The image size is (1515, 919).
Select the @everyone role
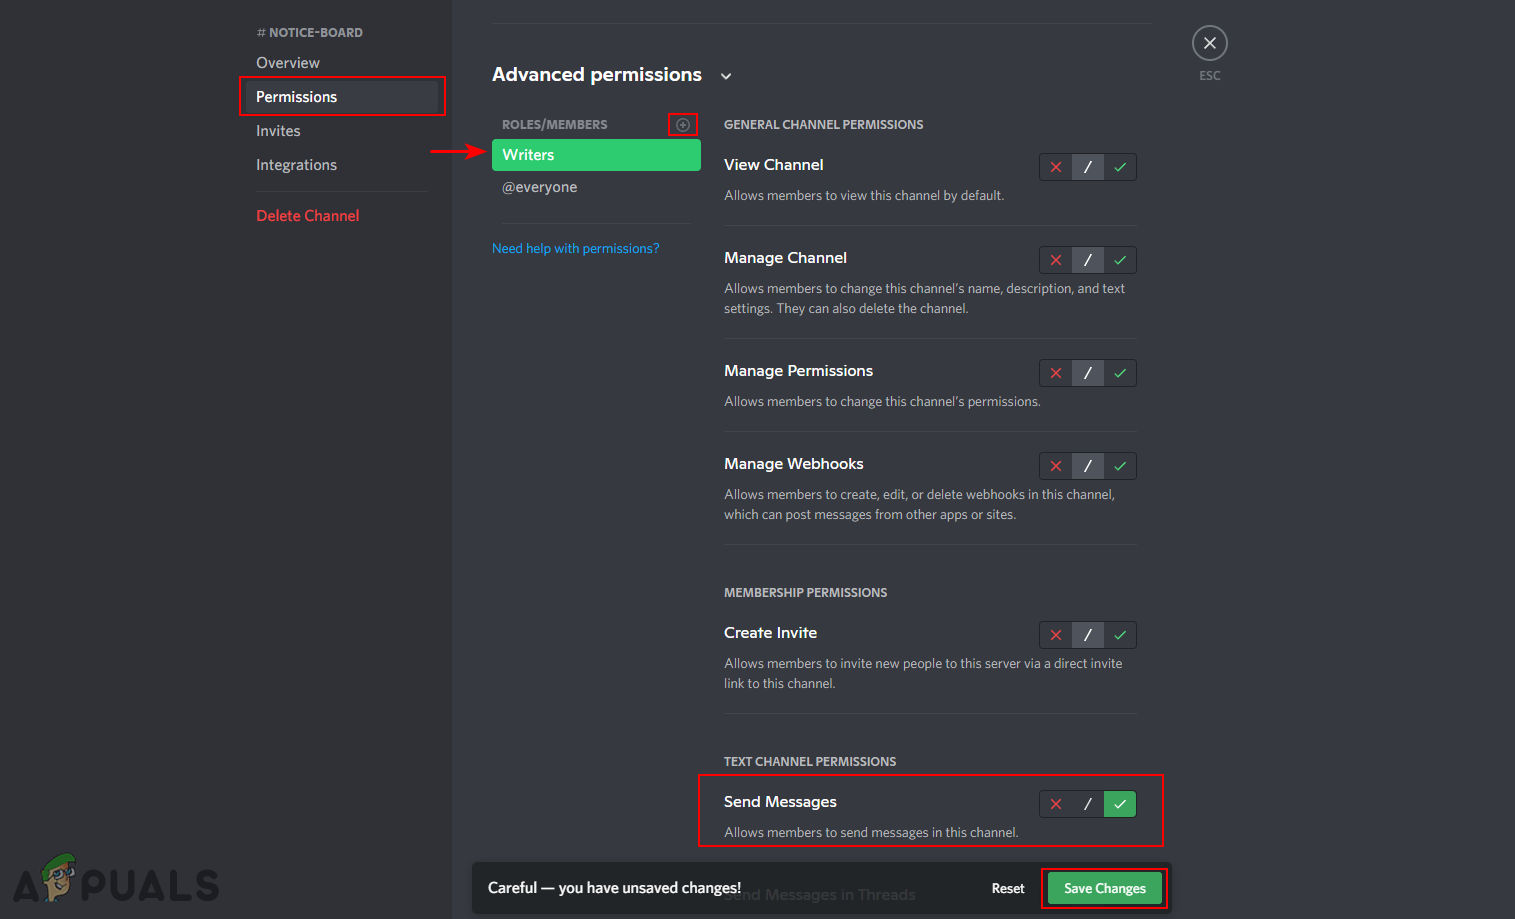[x=540, y=188]
